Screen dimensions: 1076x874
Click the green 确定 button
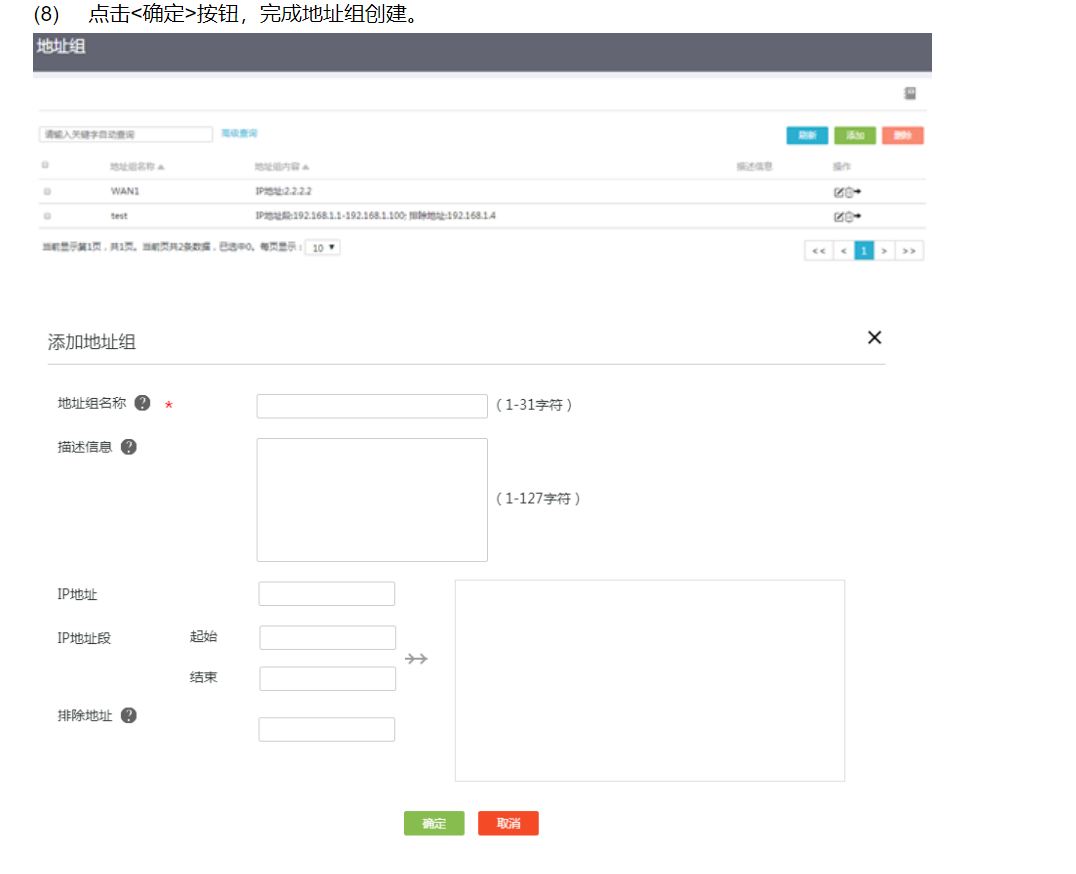(x=434, y=824)
